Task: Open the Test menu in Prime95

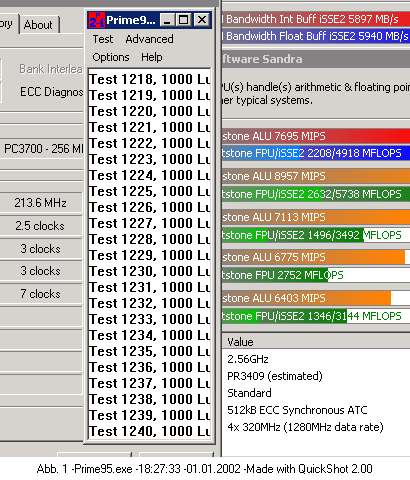Action: (103, 39)
